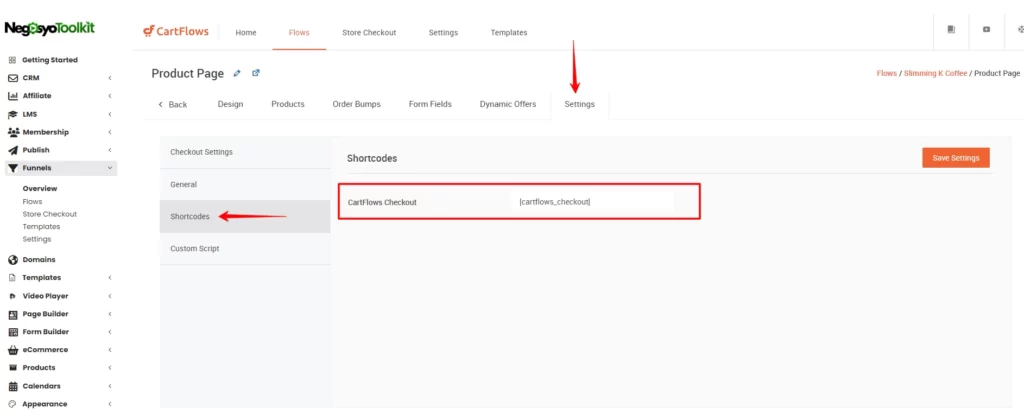Click the video tutorials icon
The height and width of the screenshot is (414, 1024).
tap(986, 29)
